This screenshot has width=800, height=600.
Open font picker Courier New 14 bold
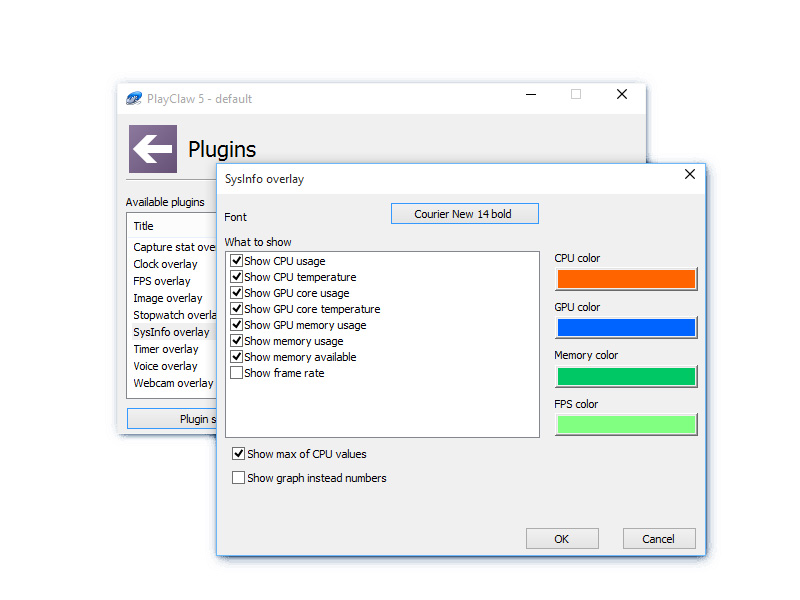(464, 214)
